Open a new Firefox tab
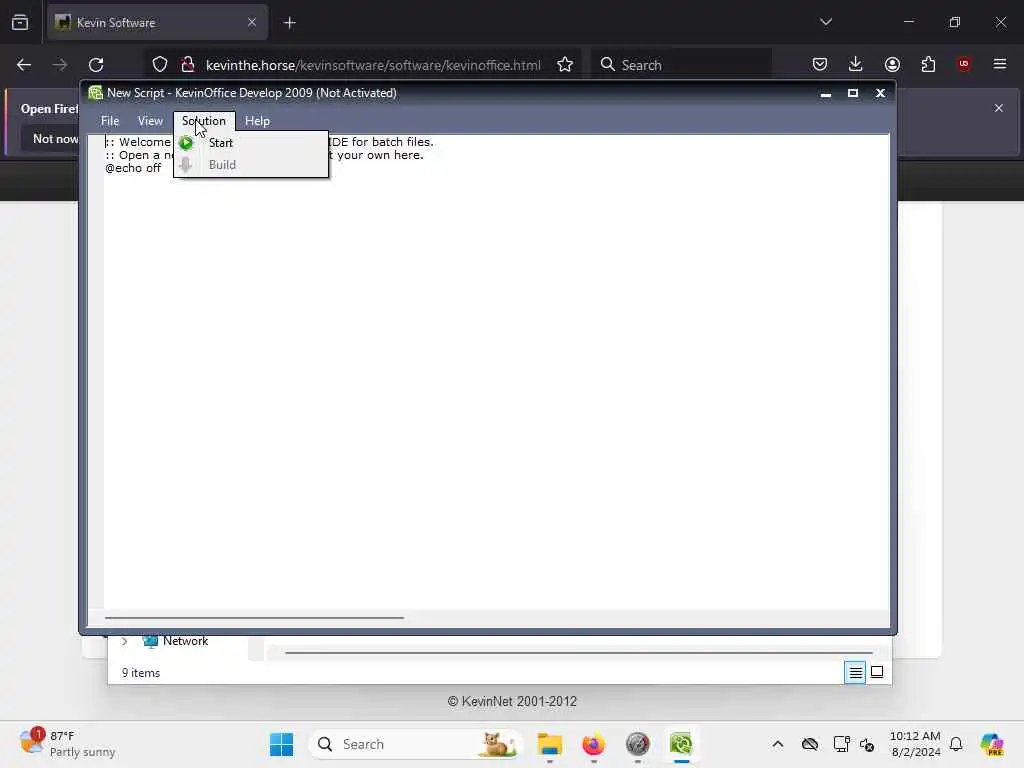The image size is (1024, 768). click(290, 23)
